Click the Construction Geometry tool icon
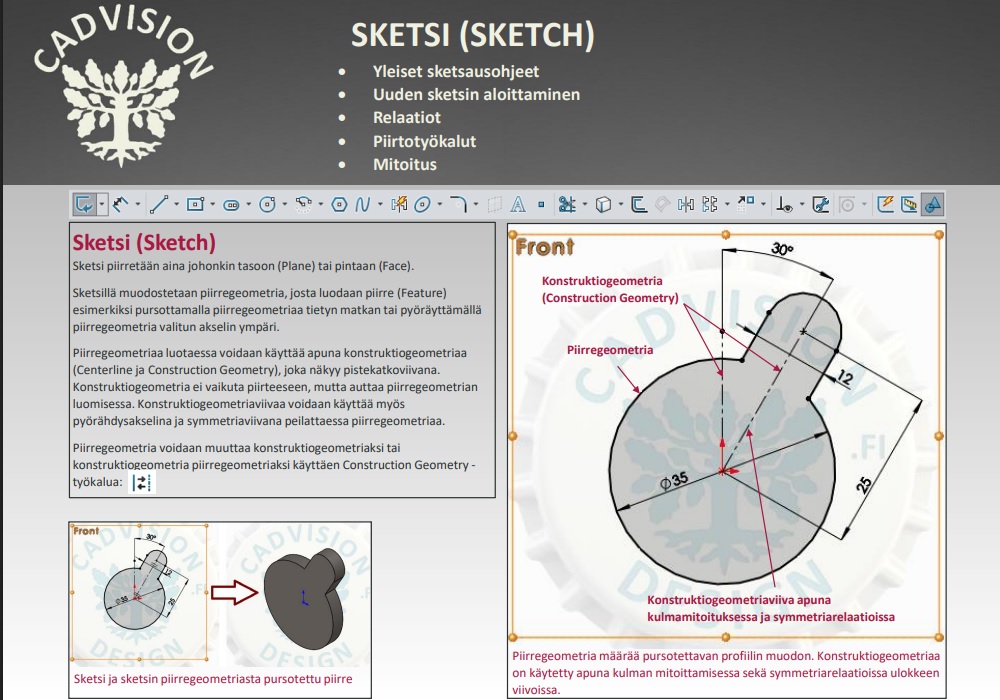 (x=143, y=482)
